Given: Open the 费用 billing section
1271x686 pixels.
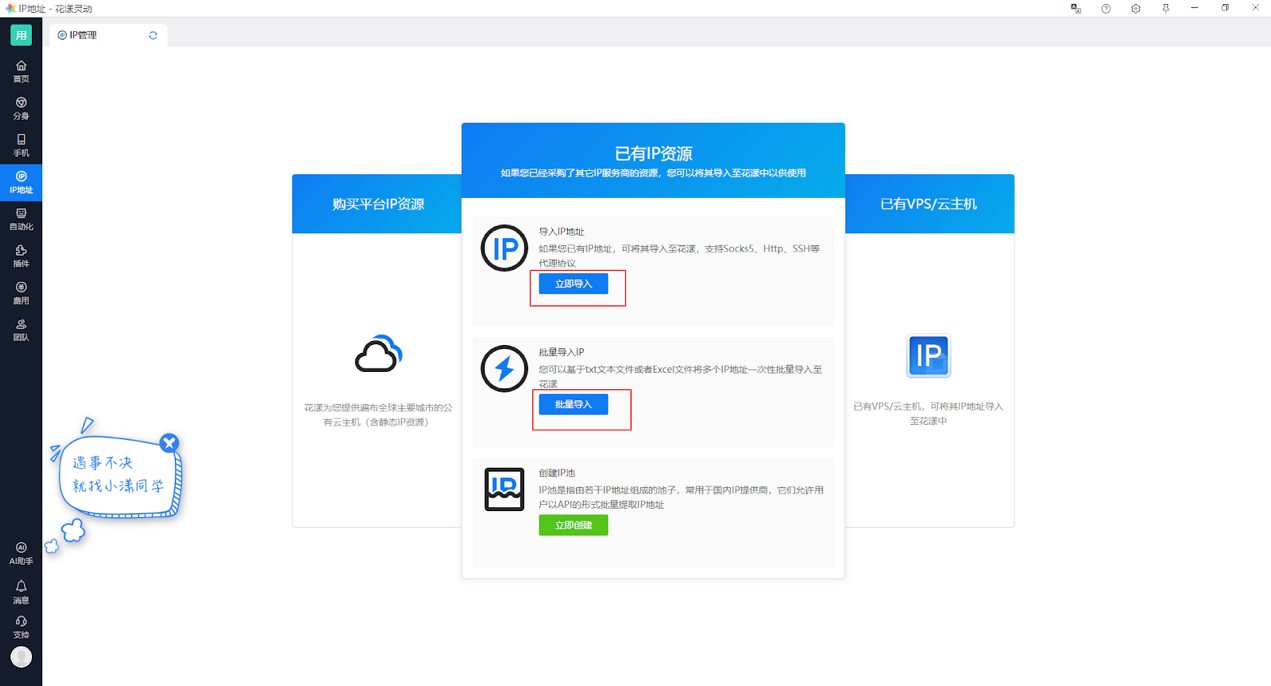Looking at the screenshot, I should 21,293.
